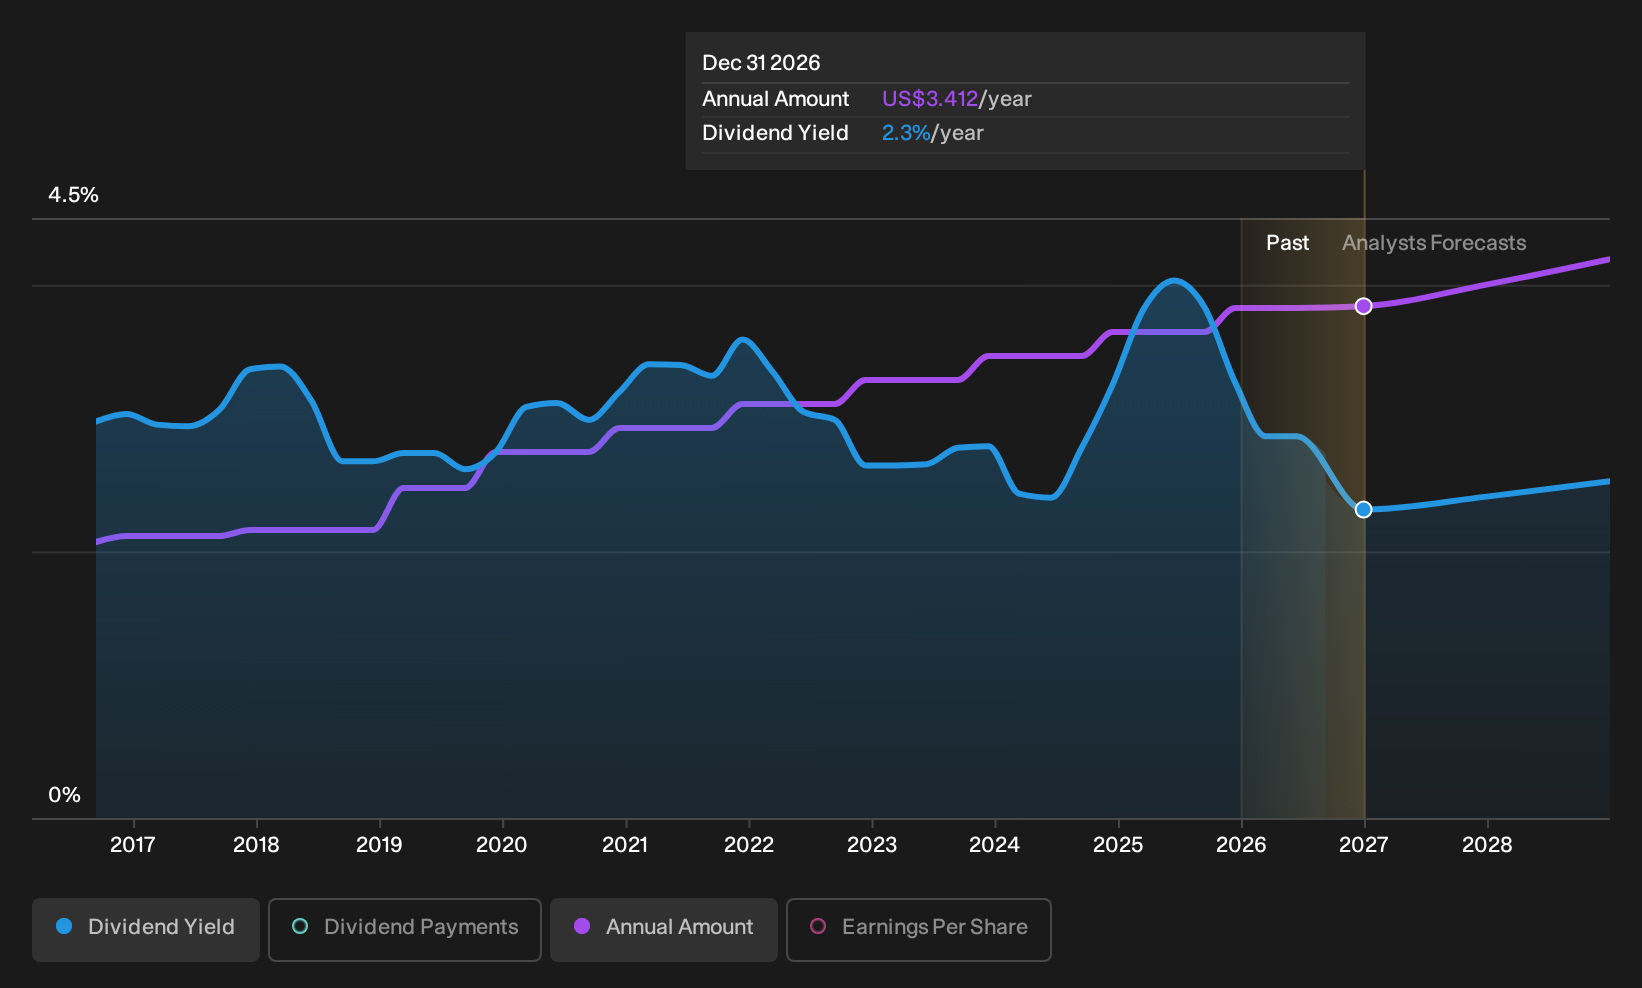Click the 2023 x-axis label
Screen dimensions: 1642x988
(872, 844)
